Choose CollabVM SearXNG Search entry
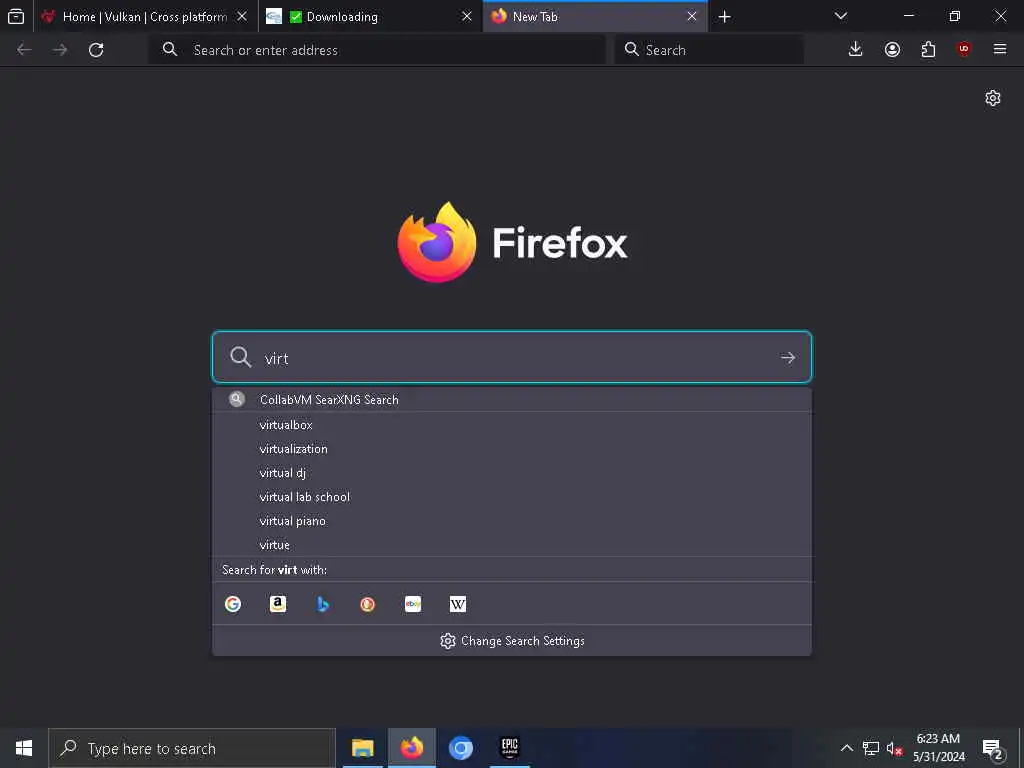The image size is (1024, 768). pyautogui.click(x=512, y=400)
